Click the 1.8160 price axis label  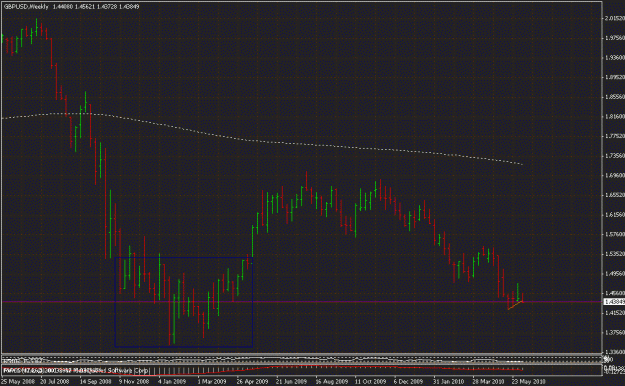[x=615, y=116]
